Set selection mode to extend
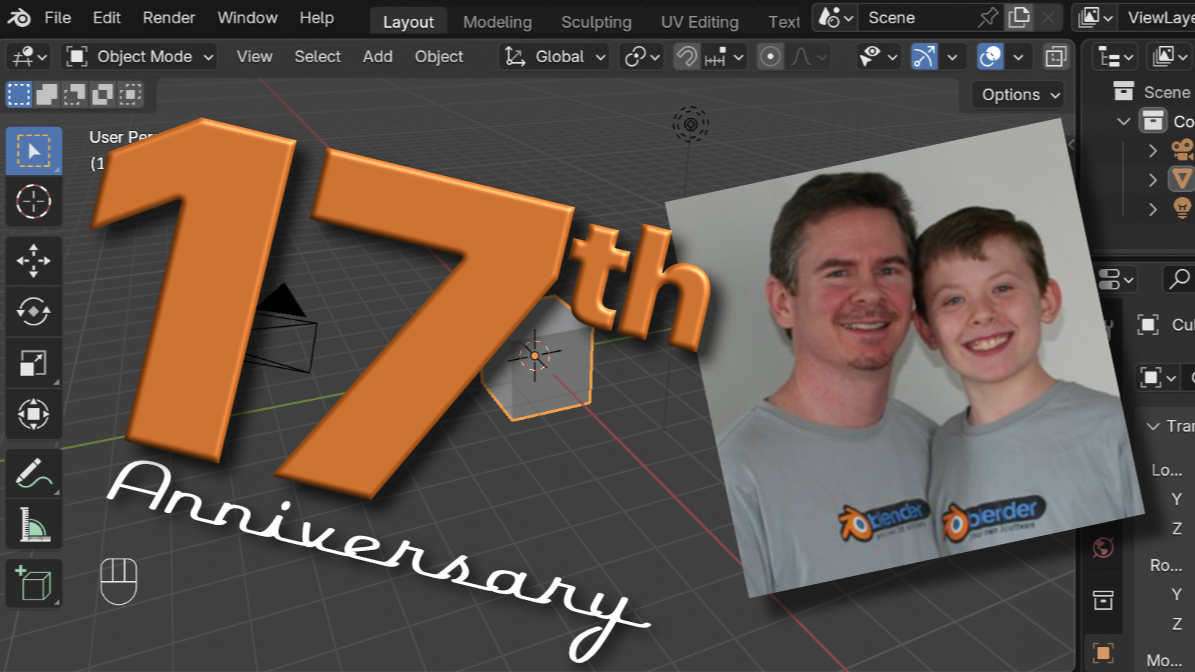 [x=46, y=94]
